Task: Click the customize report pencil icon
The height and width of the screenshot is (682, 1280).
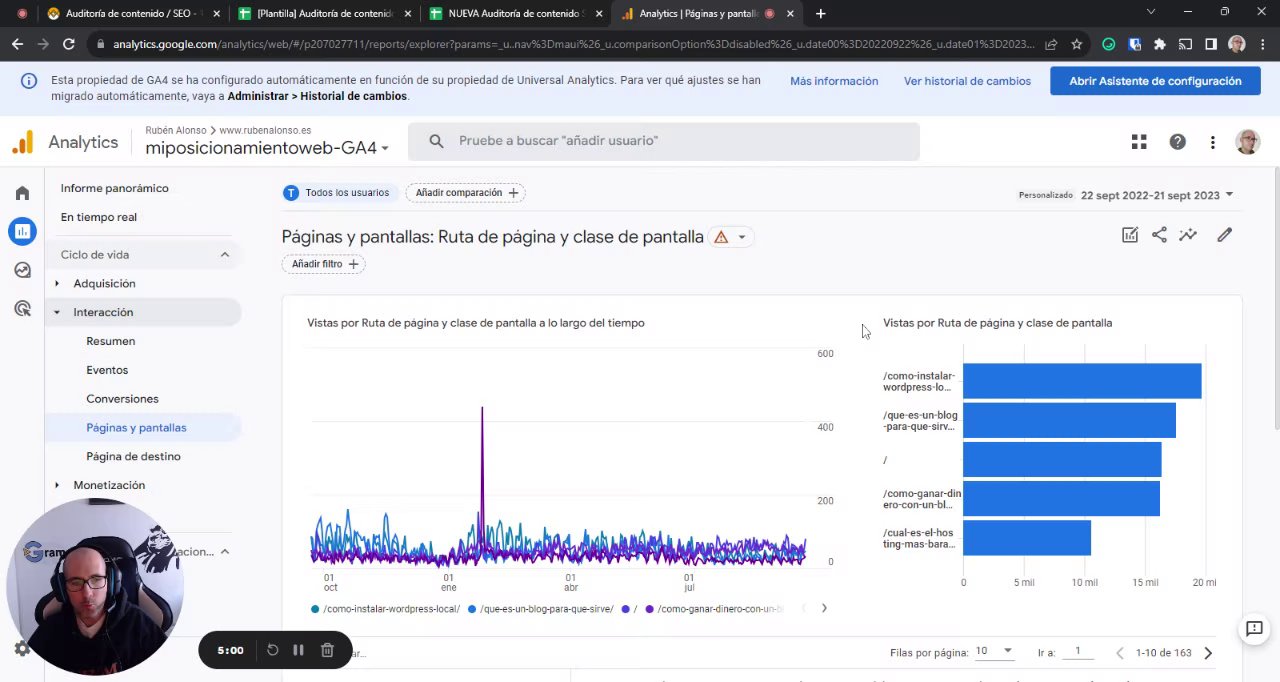Action: 1224,235
